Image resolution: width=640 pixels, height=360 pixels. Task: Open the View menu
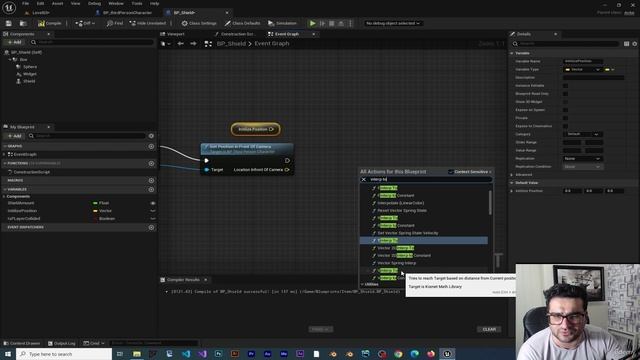tap(76, 3)
